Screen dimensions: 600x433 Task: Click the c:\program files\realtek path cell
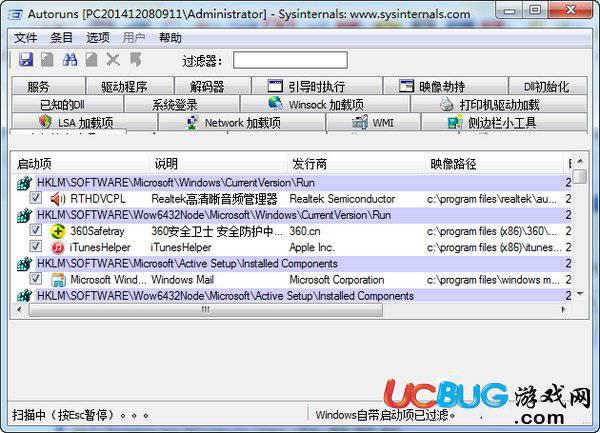(492, 199)
